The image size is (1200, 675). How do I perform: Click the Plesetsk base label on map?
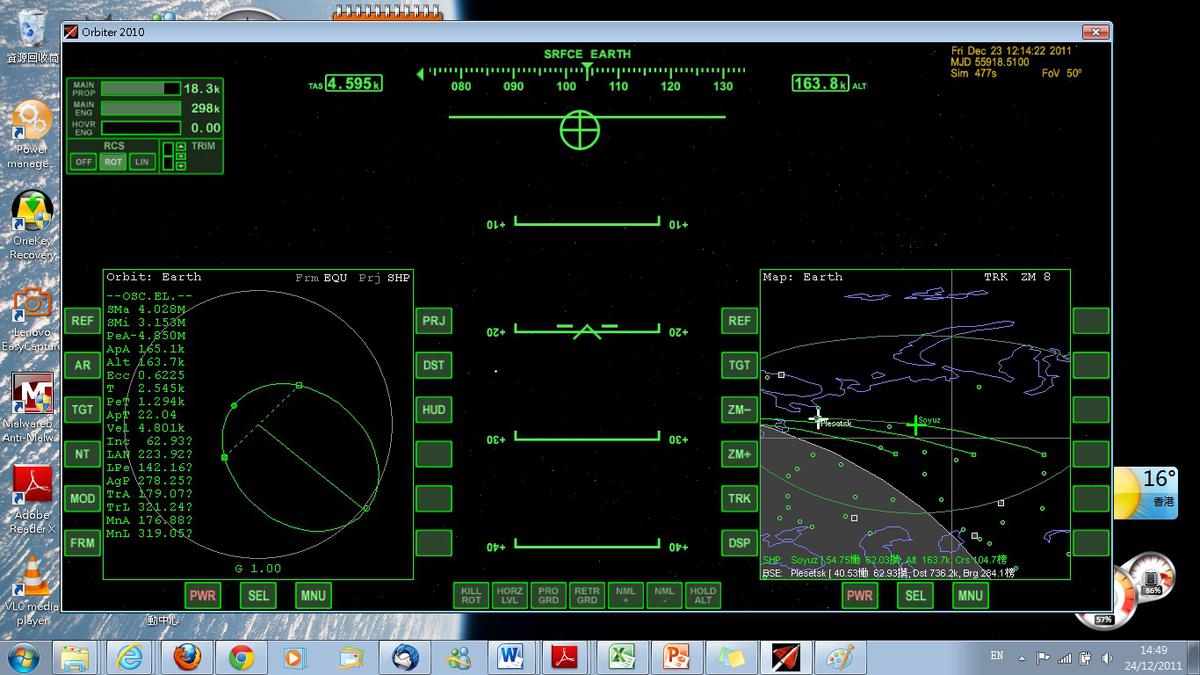coord(836,424)
